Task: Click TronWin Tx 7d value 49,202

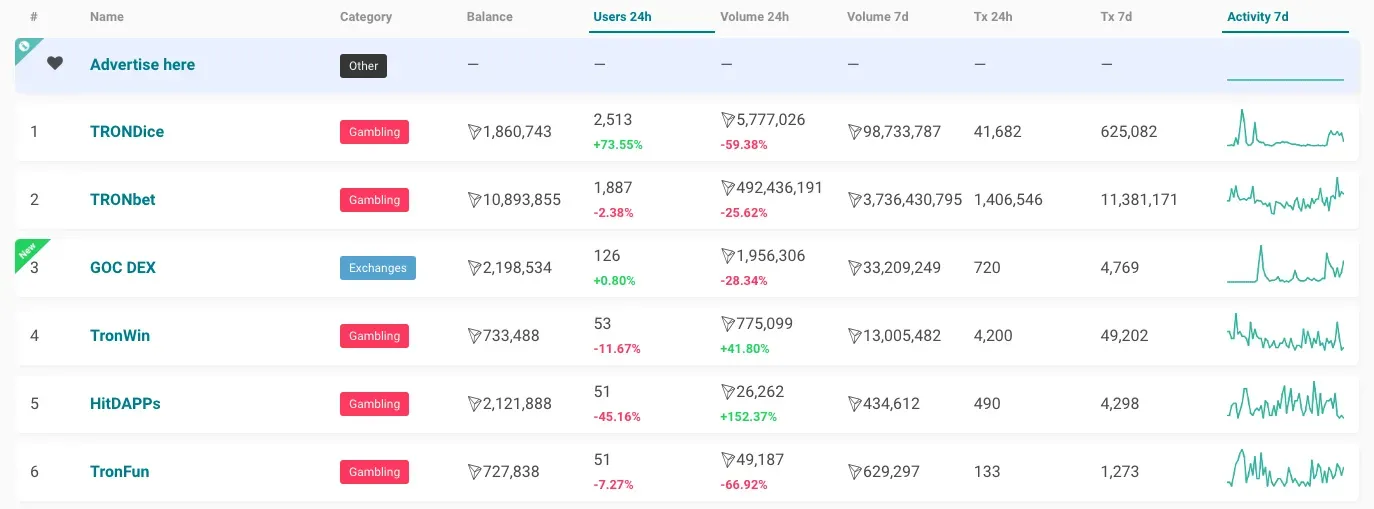Action: coord(1124,336)
